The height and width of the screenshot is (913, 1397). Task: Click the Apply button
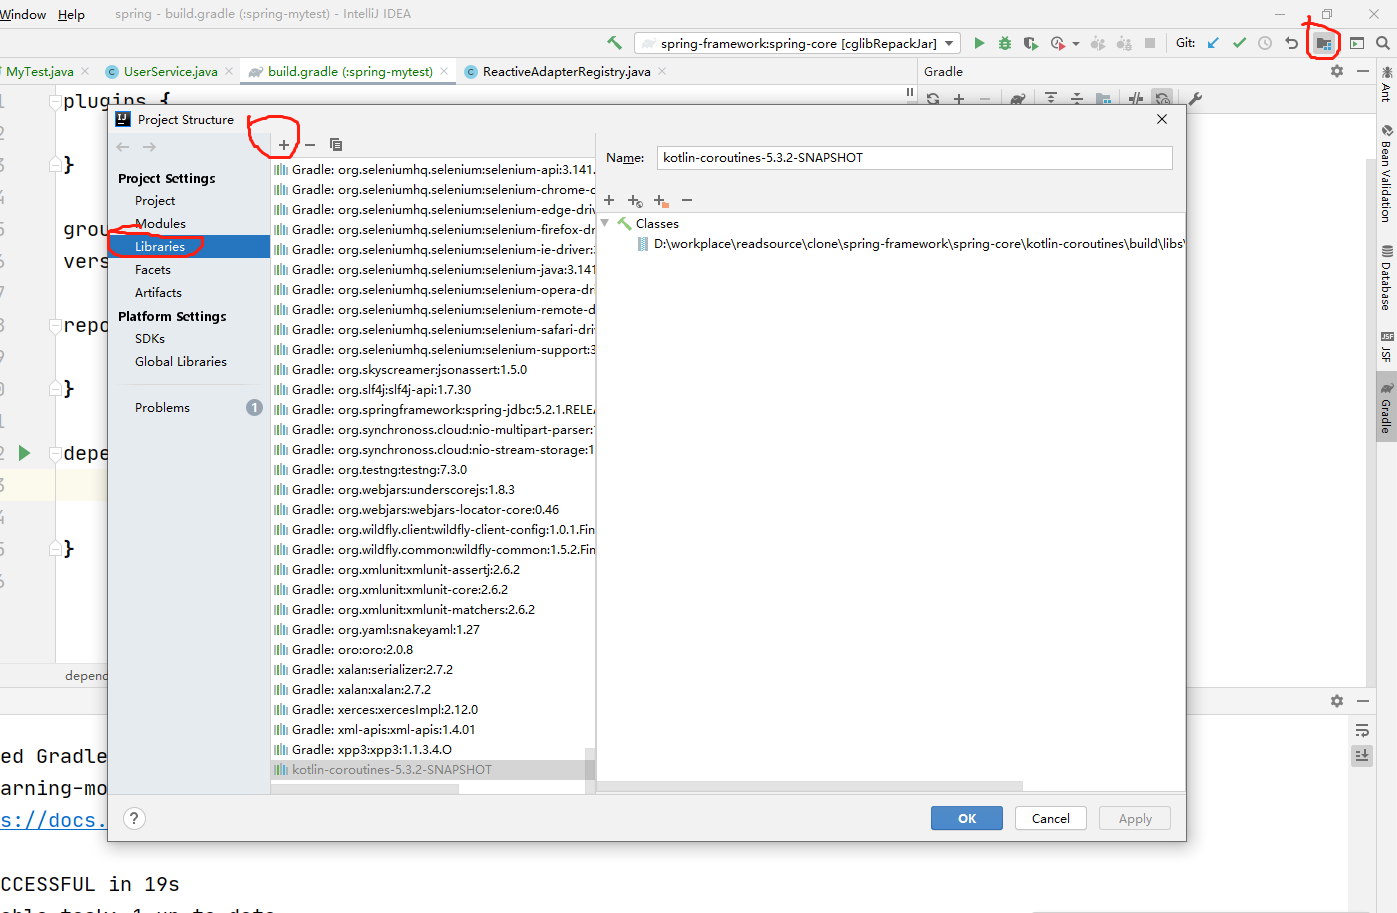coord(1135,818)
